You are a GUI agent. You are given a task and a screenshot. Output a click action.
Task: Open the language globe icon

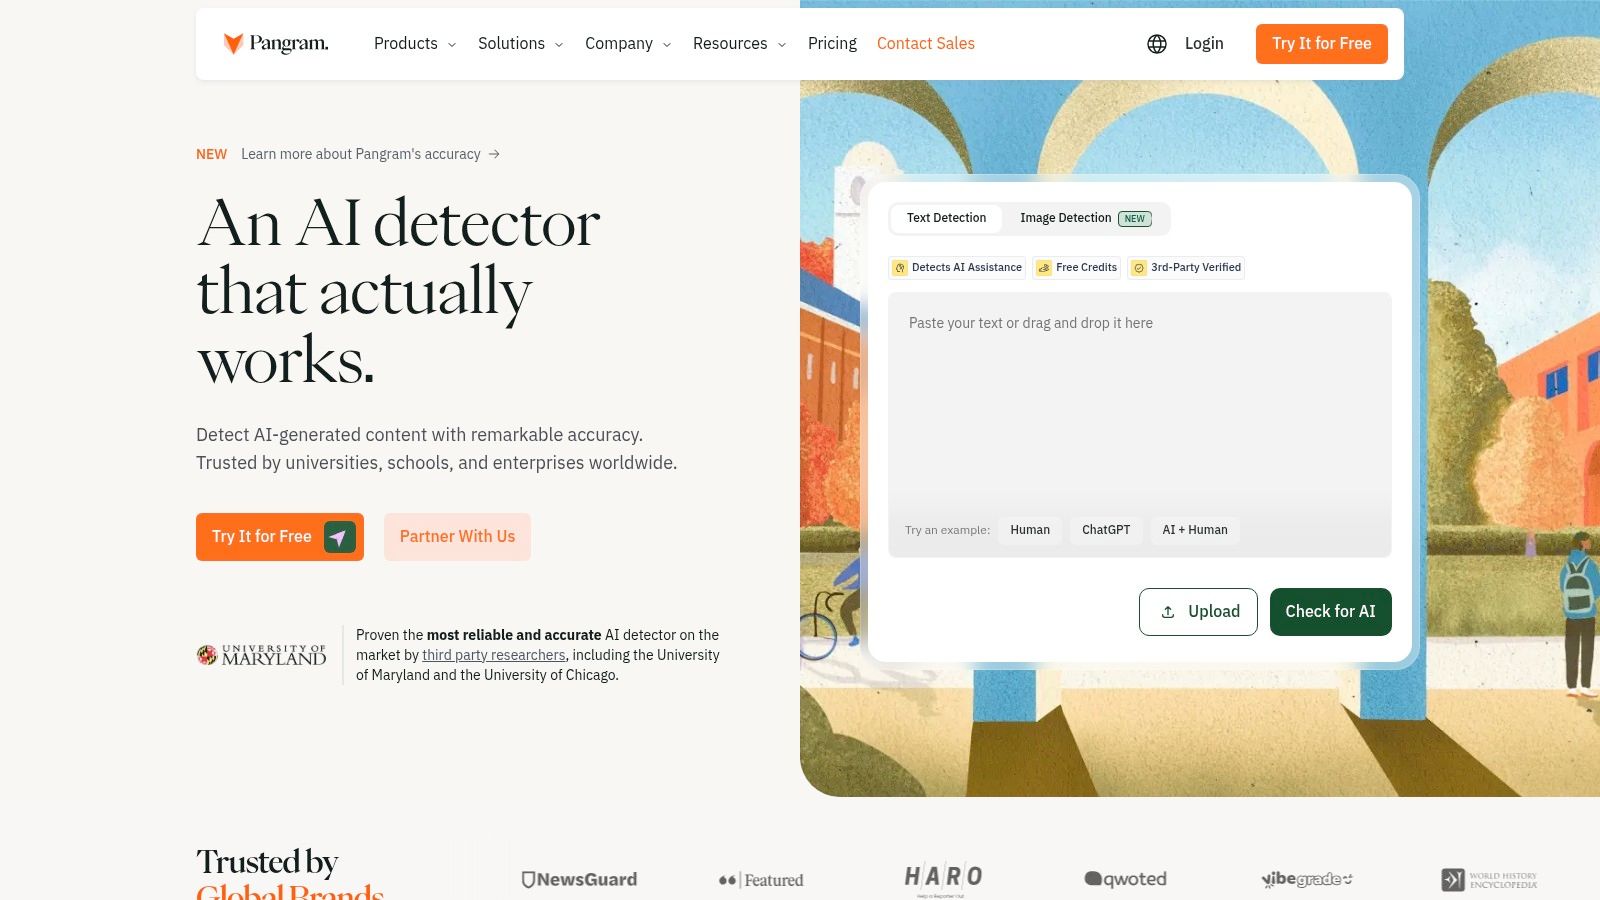pos(1157,44)
